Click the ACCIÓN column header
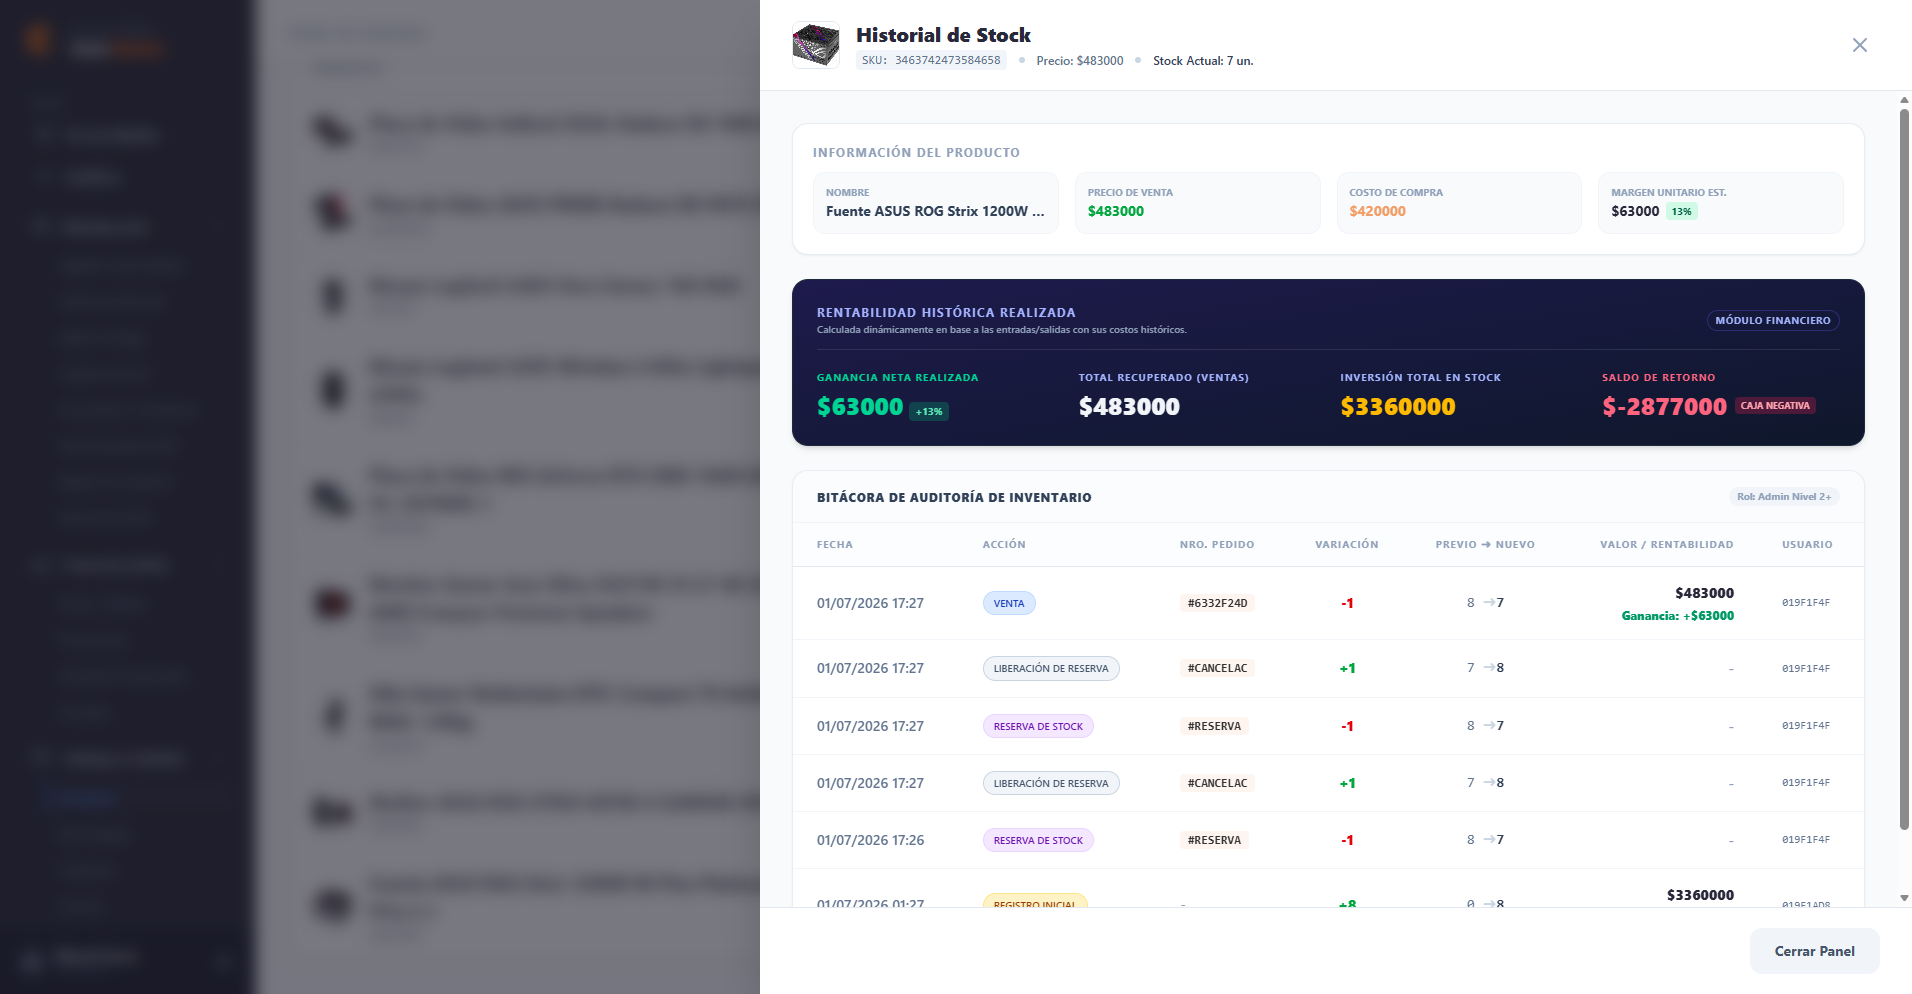 pos(1004,545)
